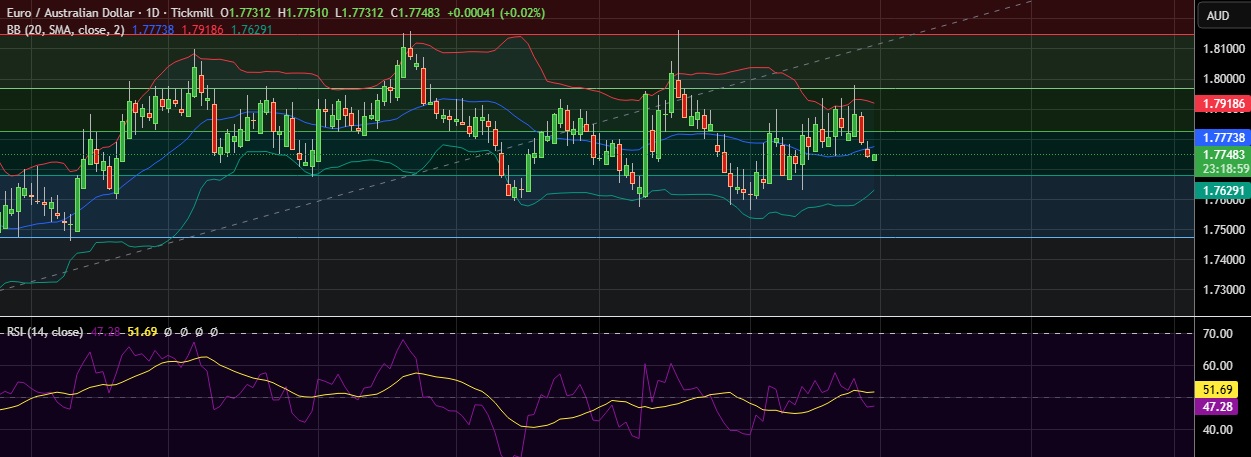Click the red 1.79186 upper band price label

coord(1224,103)
